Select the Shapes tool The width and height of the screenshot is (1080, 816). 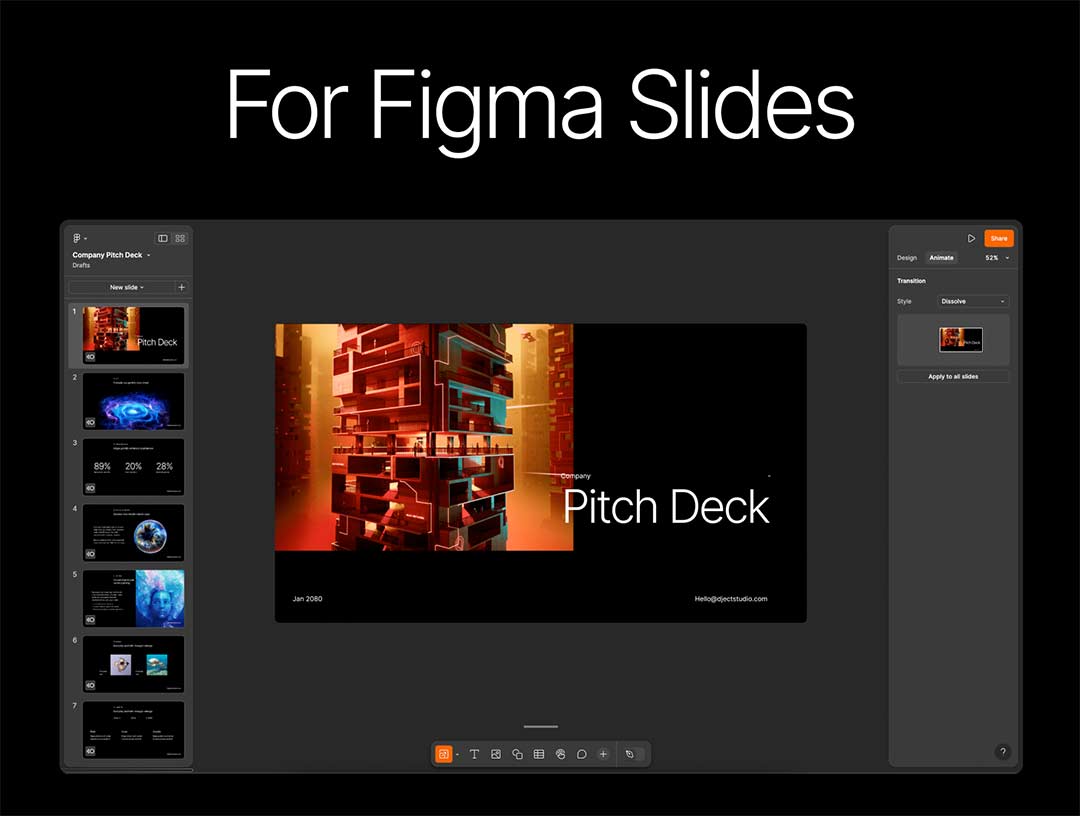coord(517,754)
